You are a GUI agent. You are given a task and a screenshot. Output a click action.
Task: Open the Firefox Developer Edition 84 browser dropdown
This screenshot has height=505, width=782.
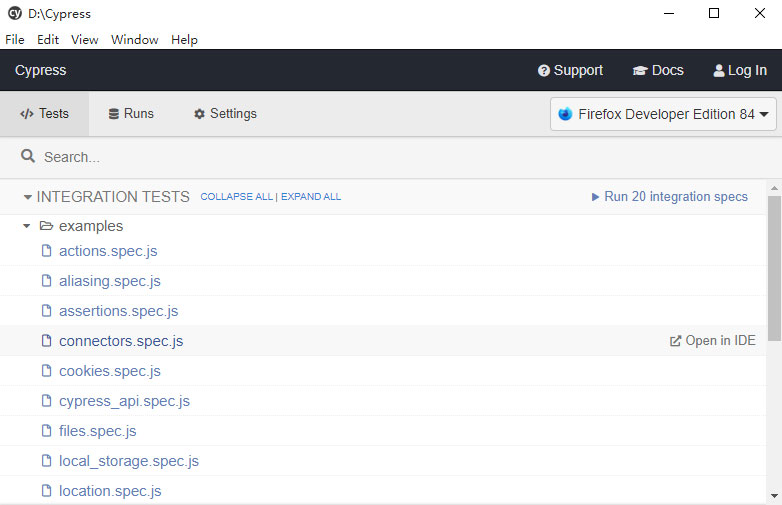click(x=663, y=114)
